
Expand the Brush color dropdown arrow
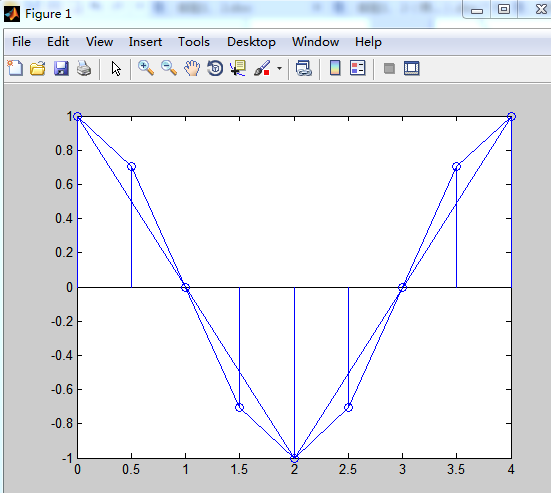pyautogui.click(x=279, y=68)
